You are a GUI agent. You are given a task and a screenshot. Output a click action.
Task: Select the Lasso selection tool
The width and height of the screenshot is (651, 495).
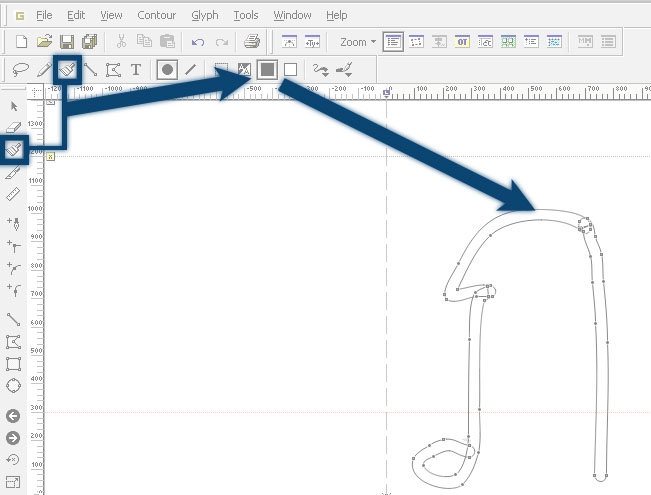click(20, 70)
